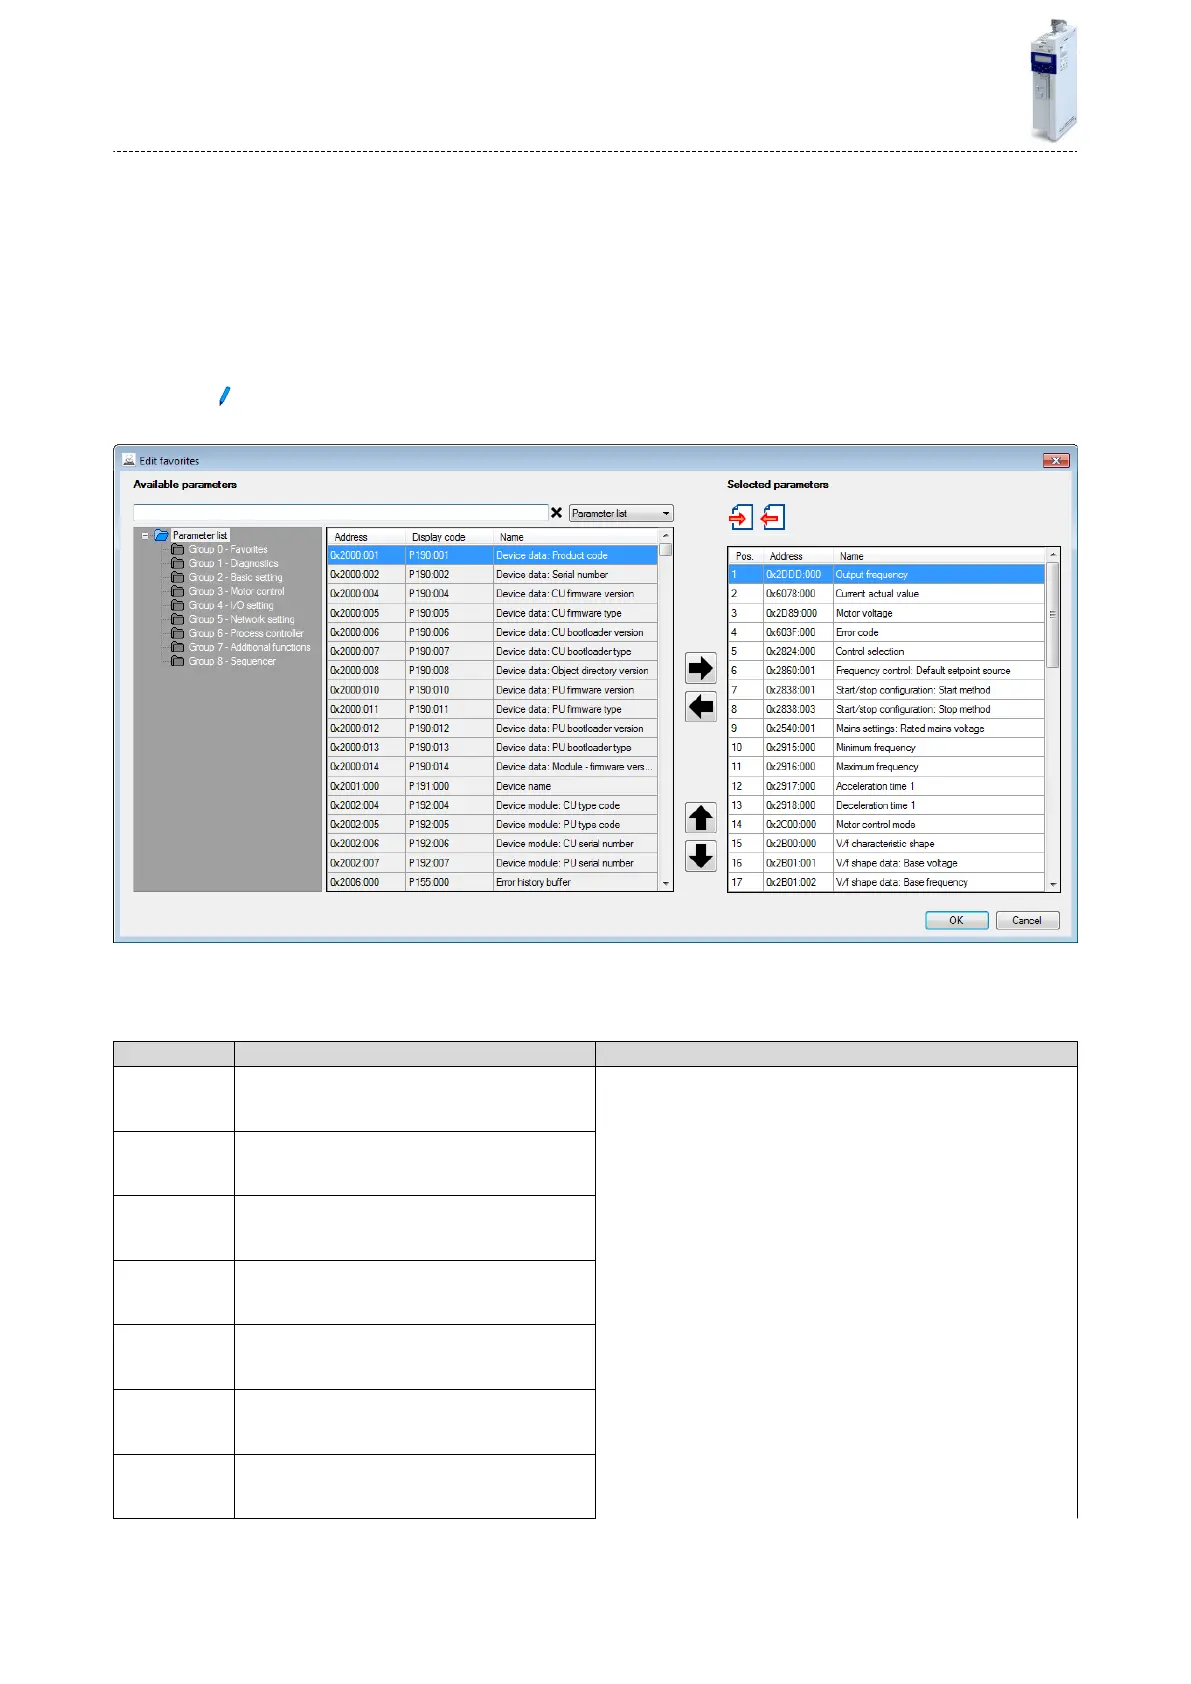The height and width of the screenshot is (1684, 1191).
Task: Click the Address column header in available list
Action: (x=366, y=537)
